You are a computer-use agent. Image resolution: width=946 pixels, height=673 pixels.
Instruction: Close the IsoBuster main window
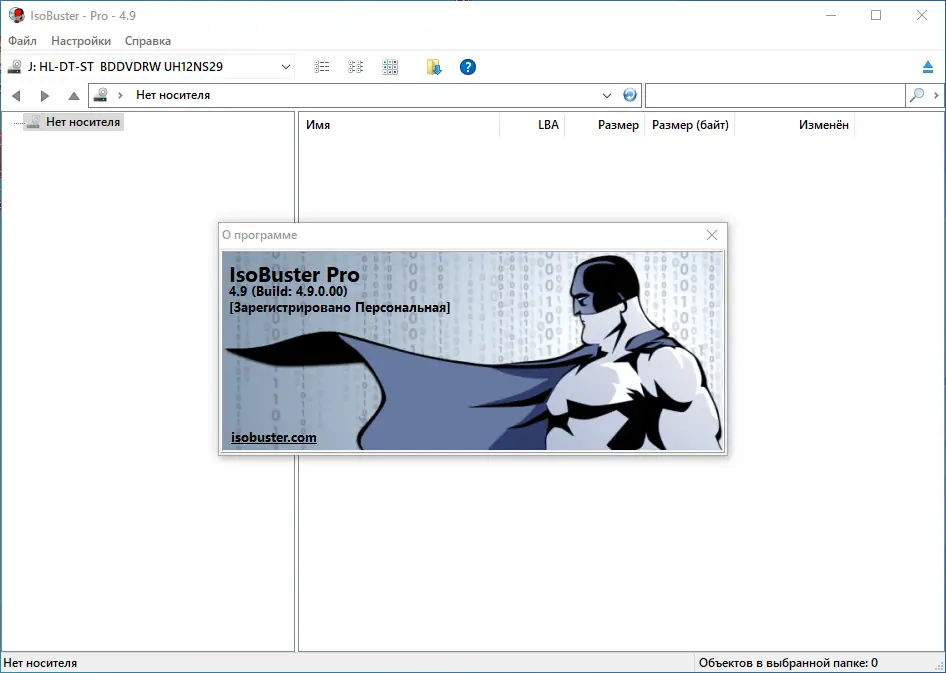point(922,16)
